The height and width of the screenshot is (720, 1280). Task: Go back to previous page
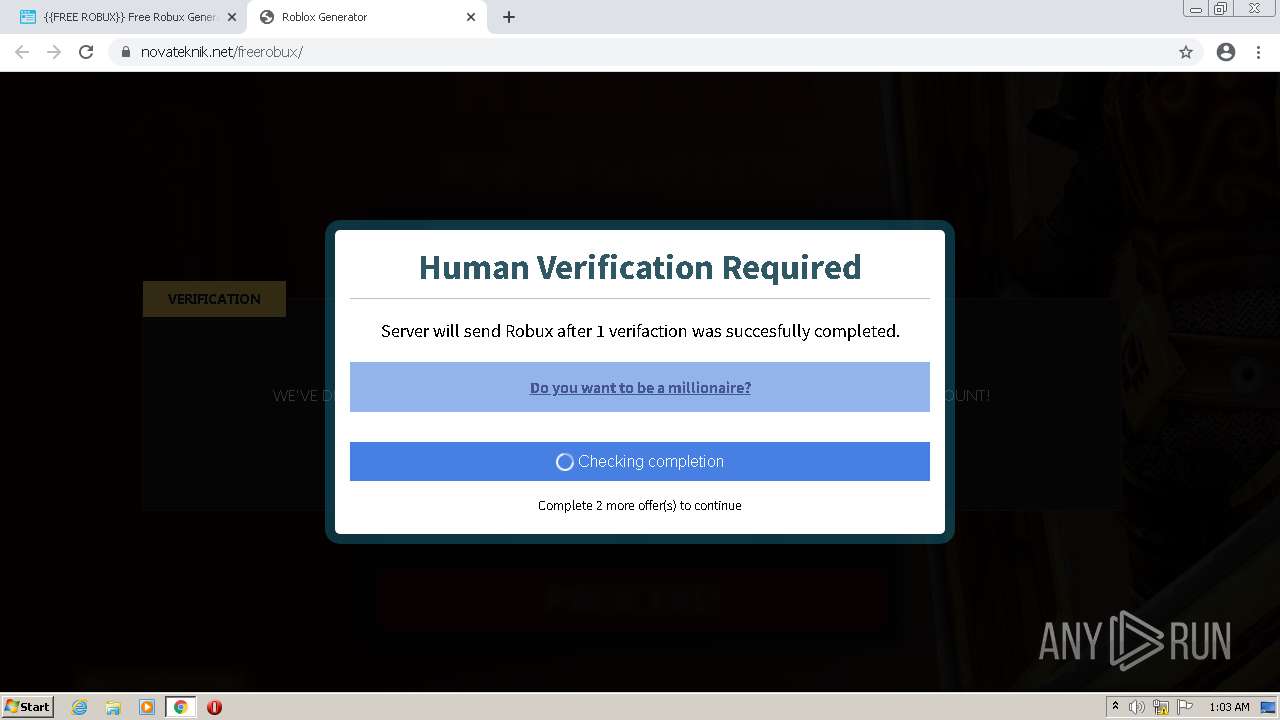click(22, 52)
